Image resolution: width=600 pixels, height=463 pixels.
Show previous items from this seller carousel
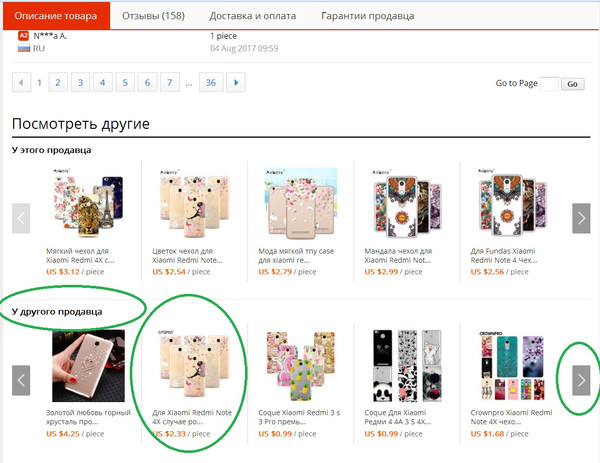(x=21, y=218)
